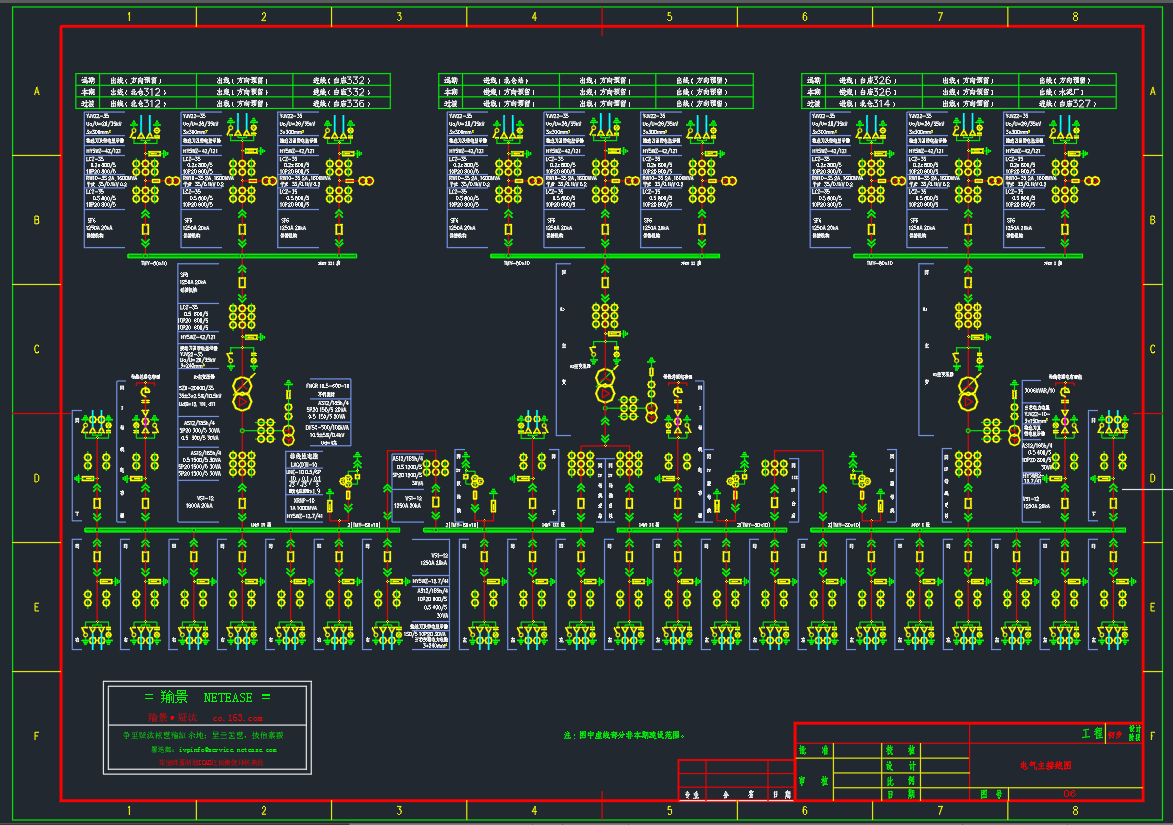Select the green note text starting with 注
Screen dimensions: 1173x825
click(624, 735)
